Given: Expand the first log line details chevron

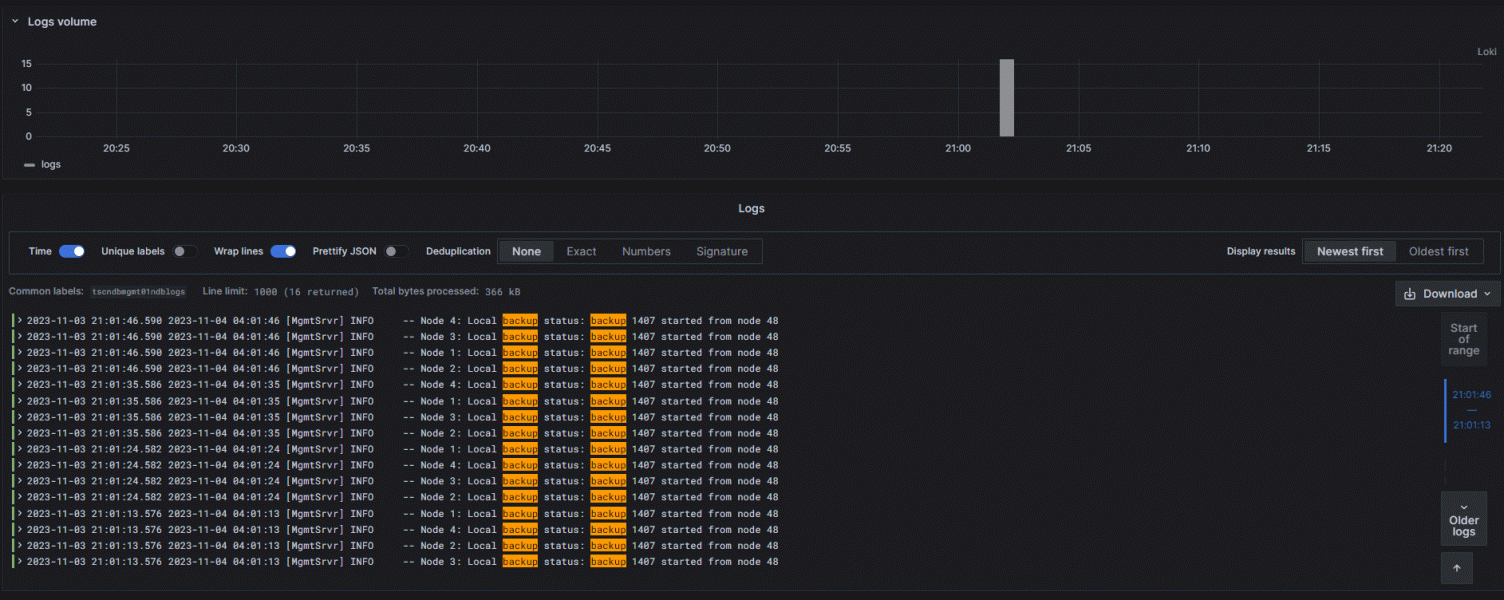Looking at the screenshot, I should pos(18,320).
